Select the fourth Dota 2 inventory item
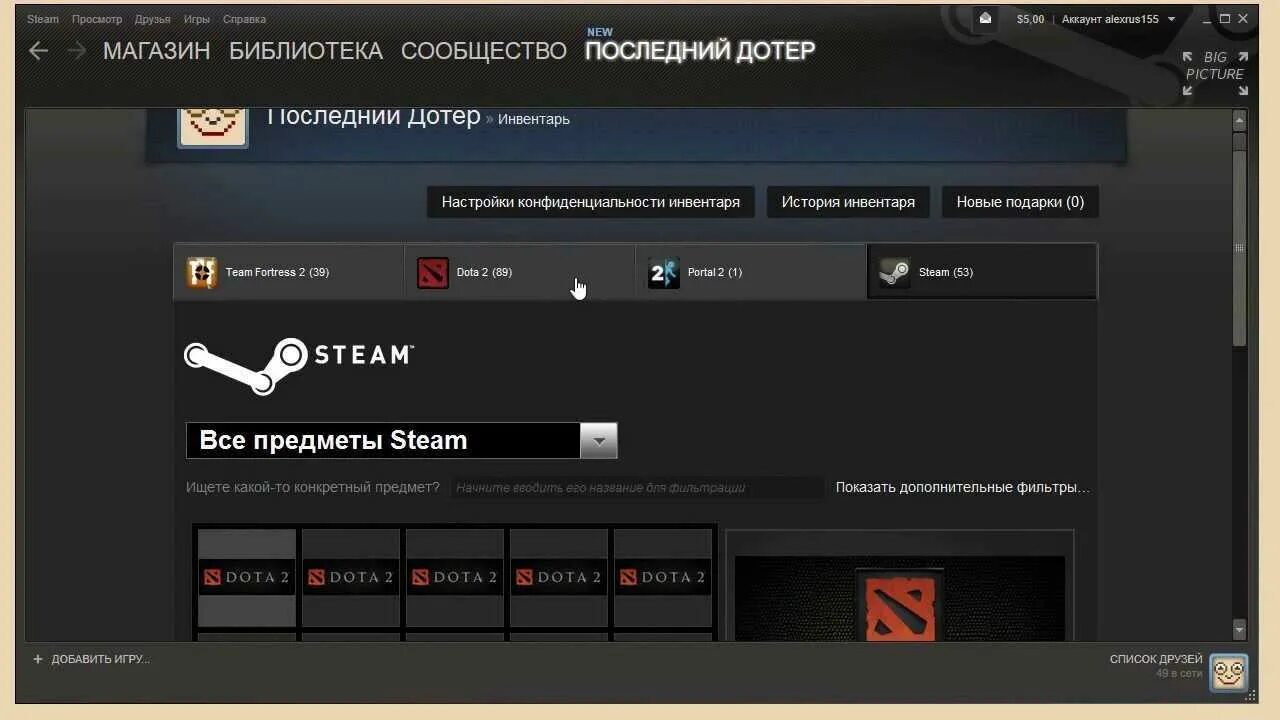This screenshot has width=1280, height=720. pos(559,577)
